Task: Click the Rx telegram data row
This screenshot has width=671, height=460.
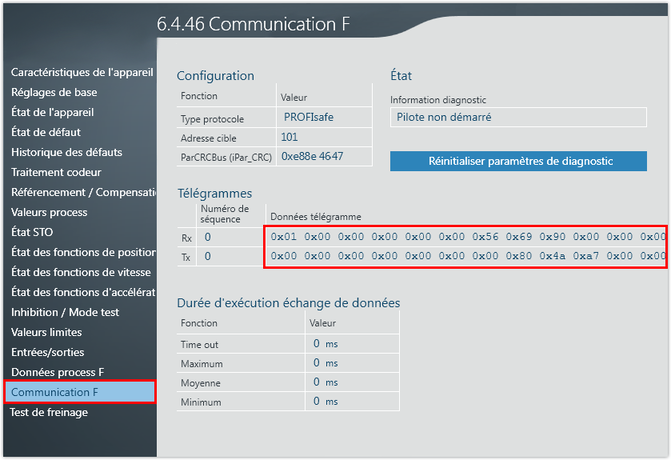Action: click(x=466, y=237)
